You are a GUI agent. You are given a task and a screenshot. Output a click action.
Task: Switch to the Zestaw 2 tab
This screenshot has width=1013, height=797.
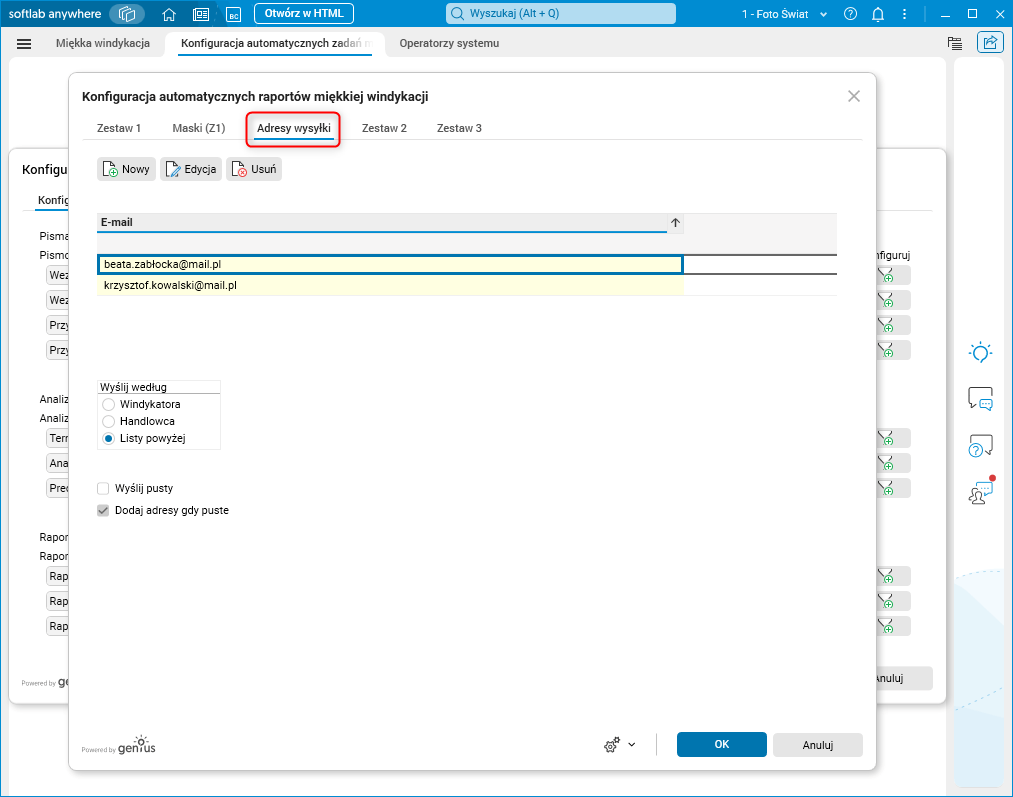384,128
